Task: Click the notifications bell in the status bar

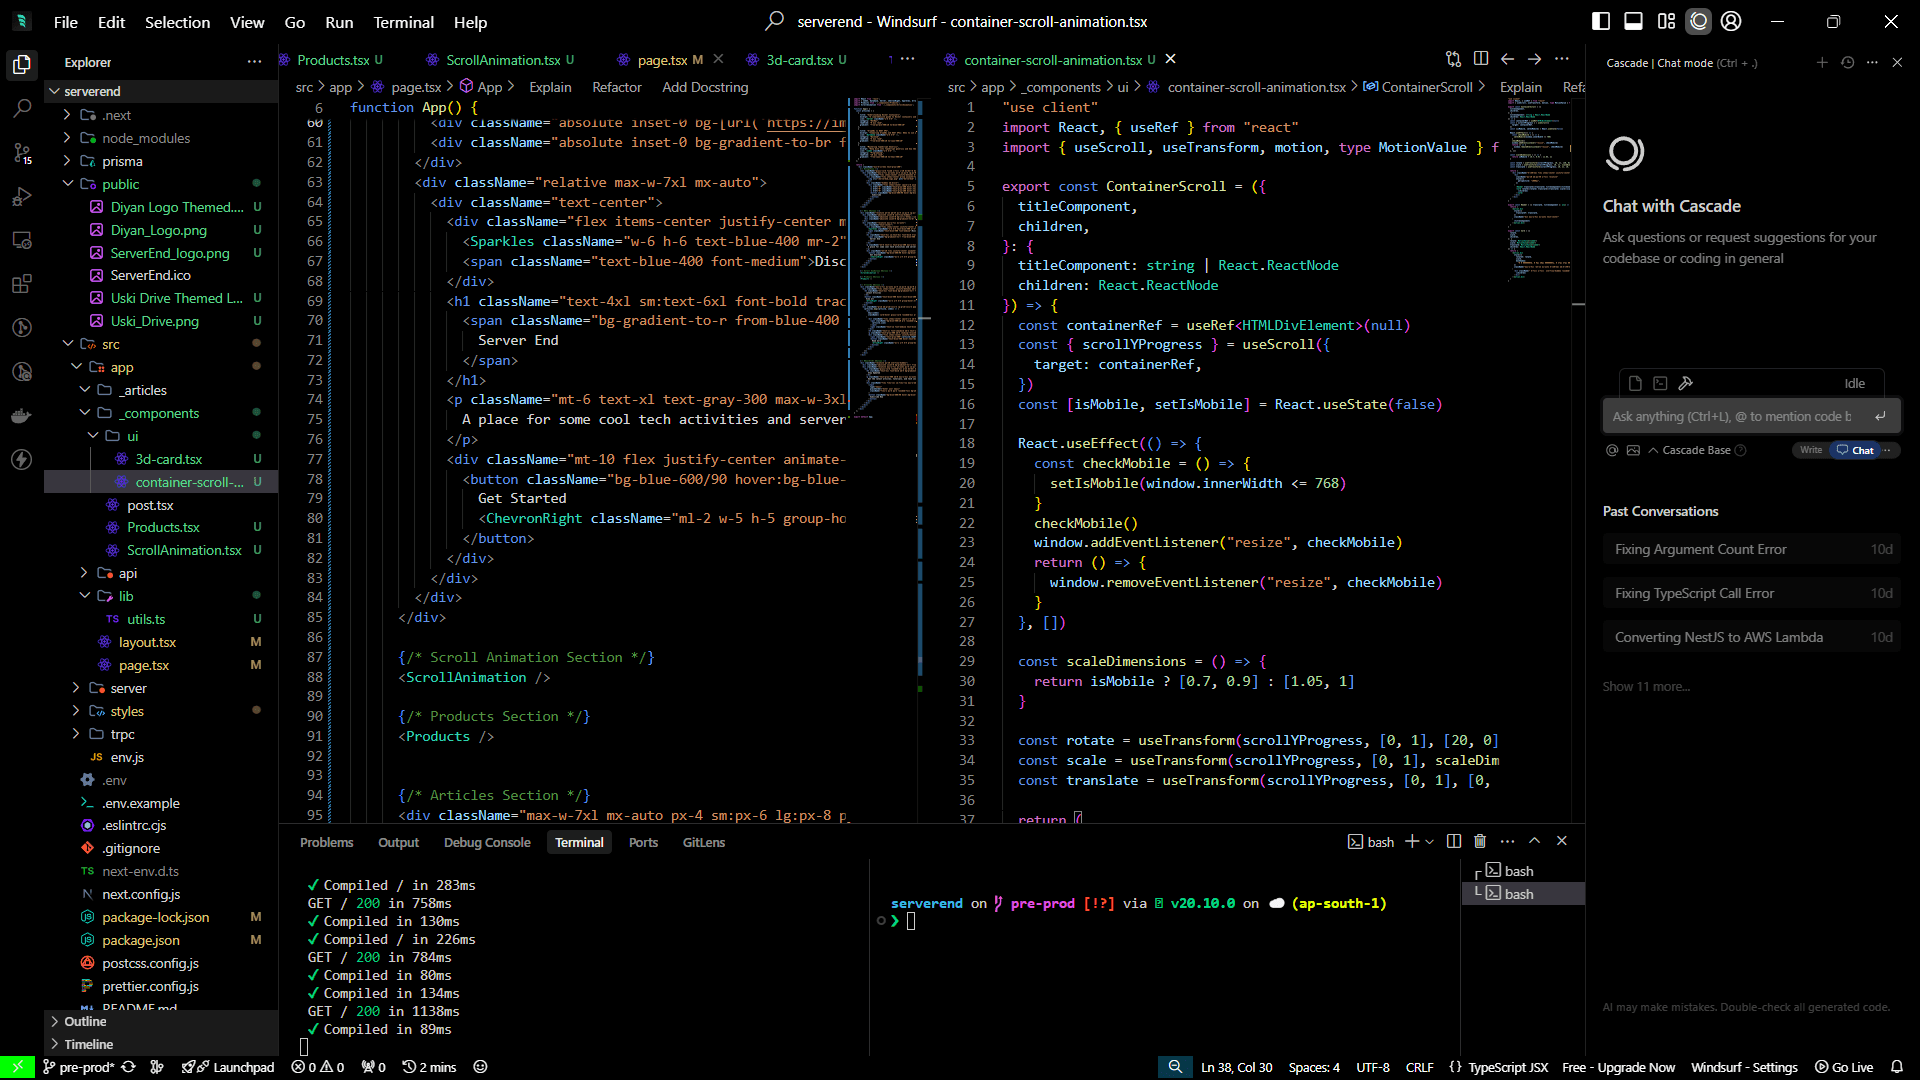Action: [1896, 1067]
